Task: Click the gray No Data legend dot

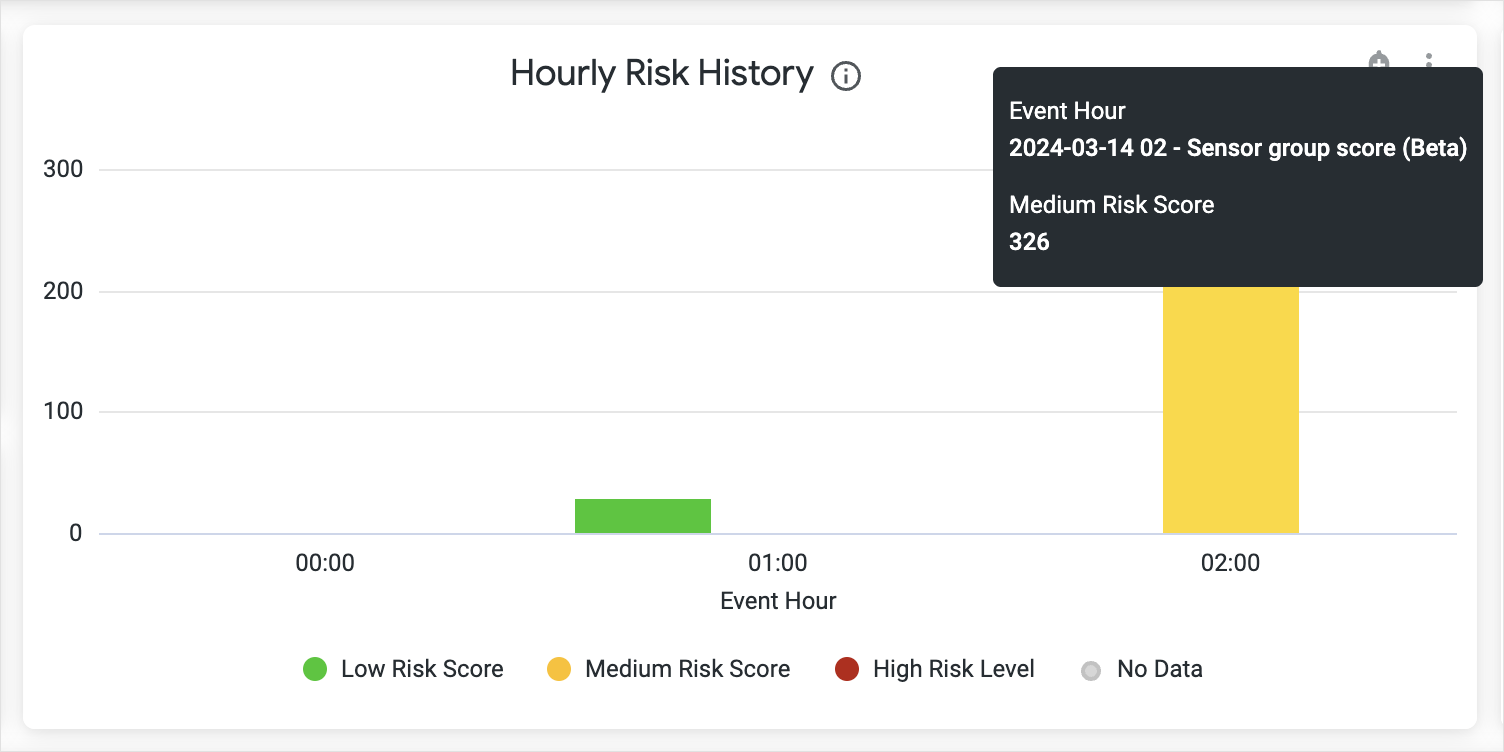Action: coord(1091,670)
